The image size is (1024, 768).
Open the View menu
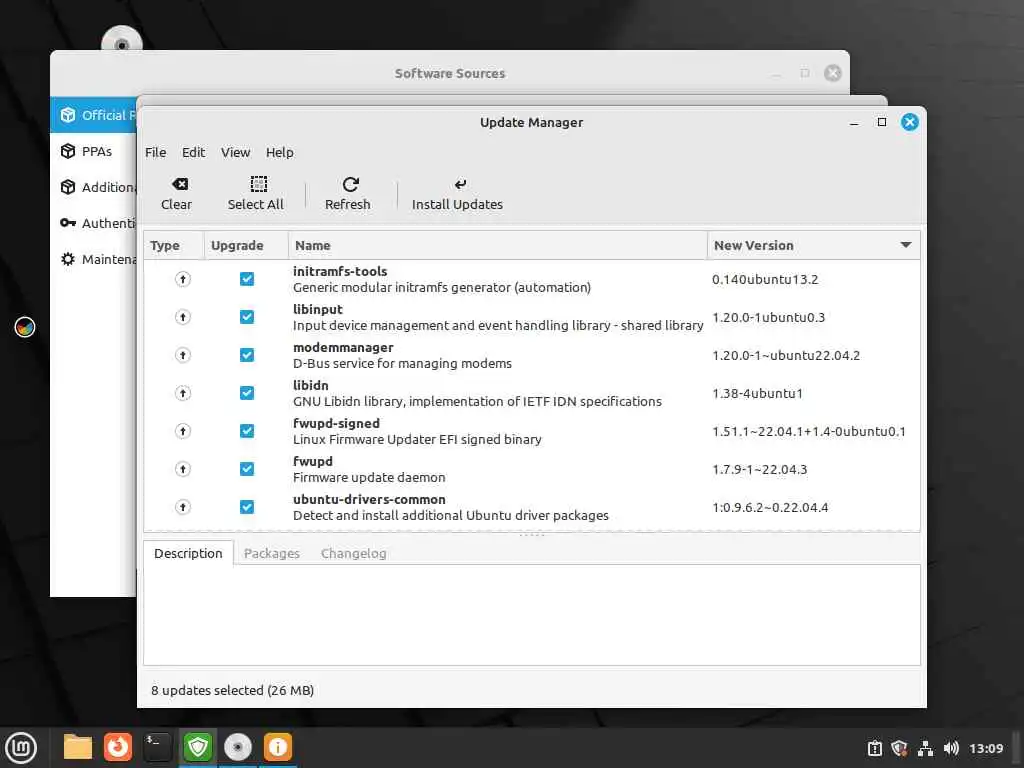click(x=235, y=152)
